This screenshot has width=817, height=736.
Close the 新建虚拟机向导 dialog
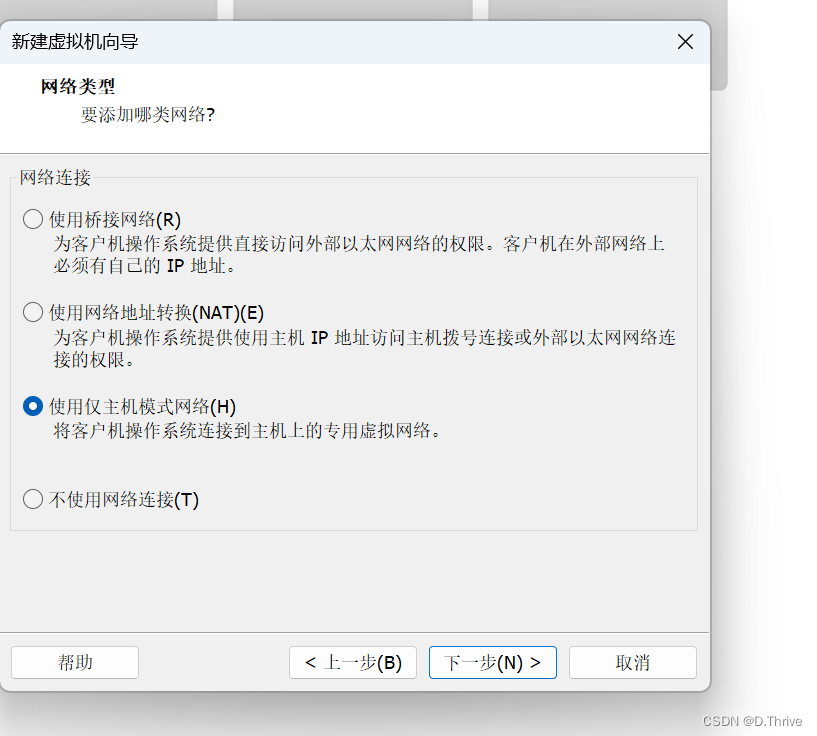click(685, 42)
